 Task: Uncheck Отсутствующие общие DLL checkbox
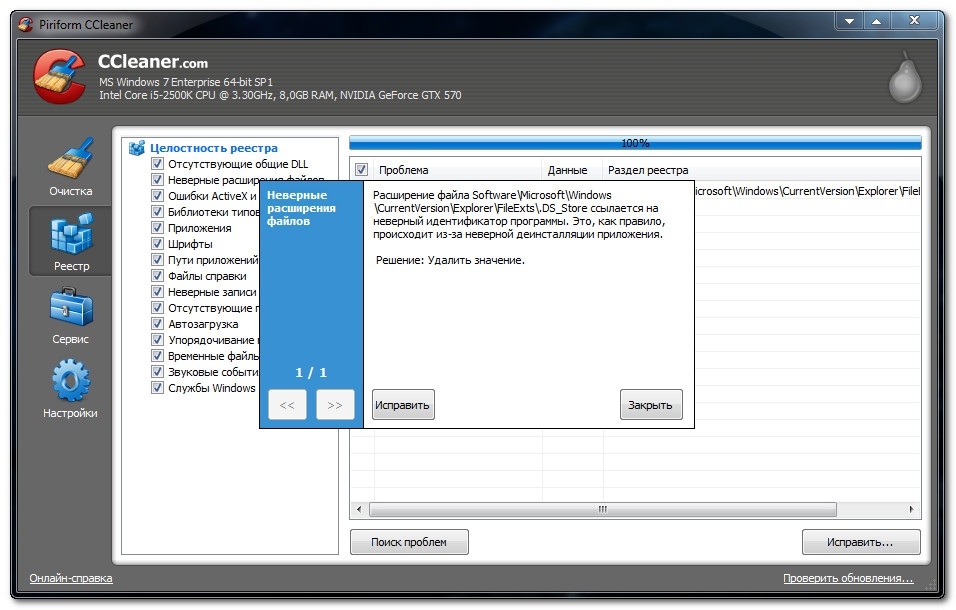157,164
